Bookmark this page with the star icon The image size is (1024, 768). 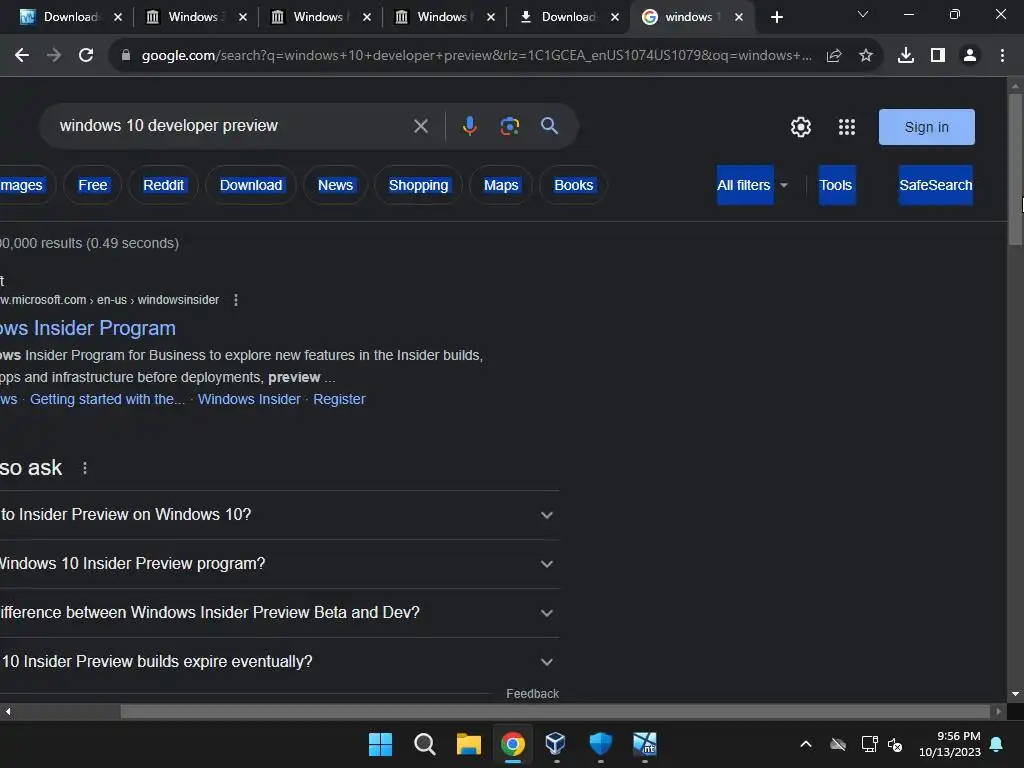pos(866,56)
